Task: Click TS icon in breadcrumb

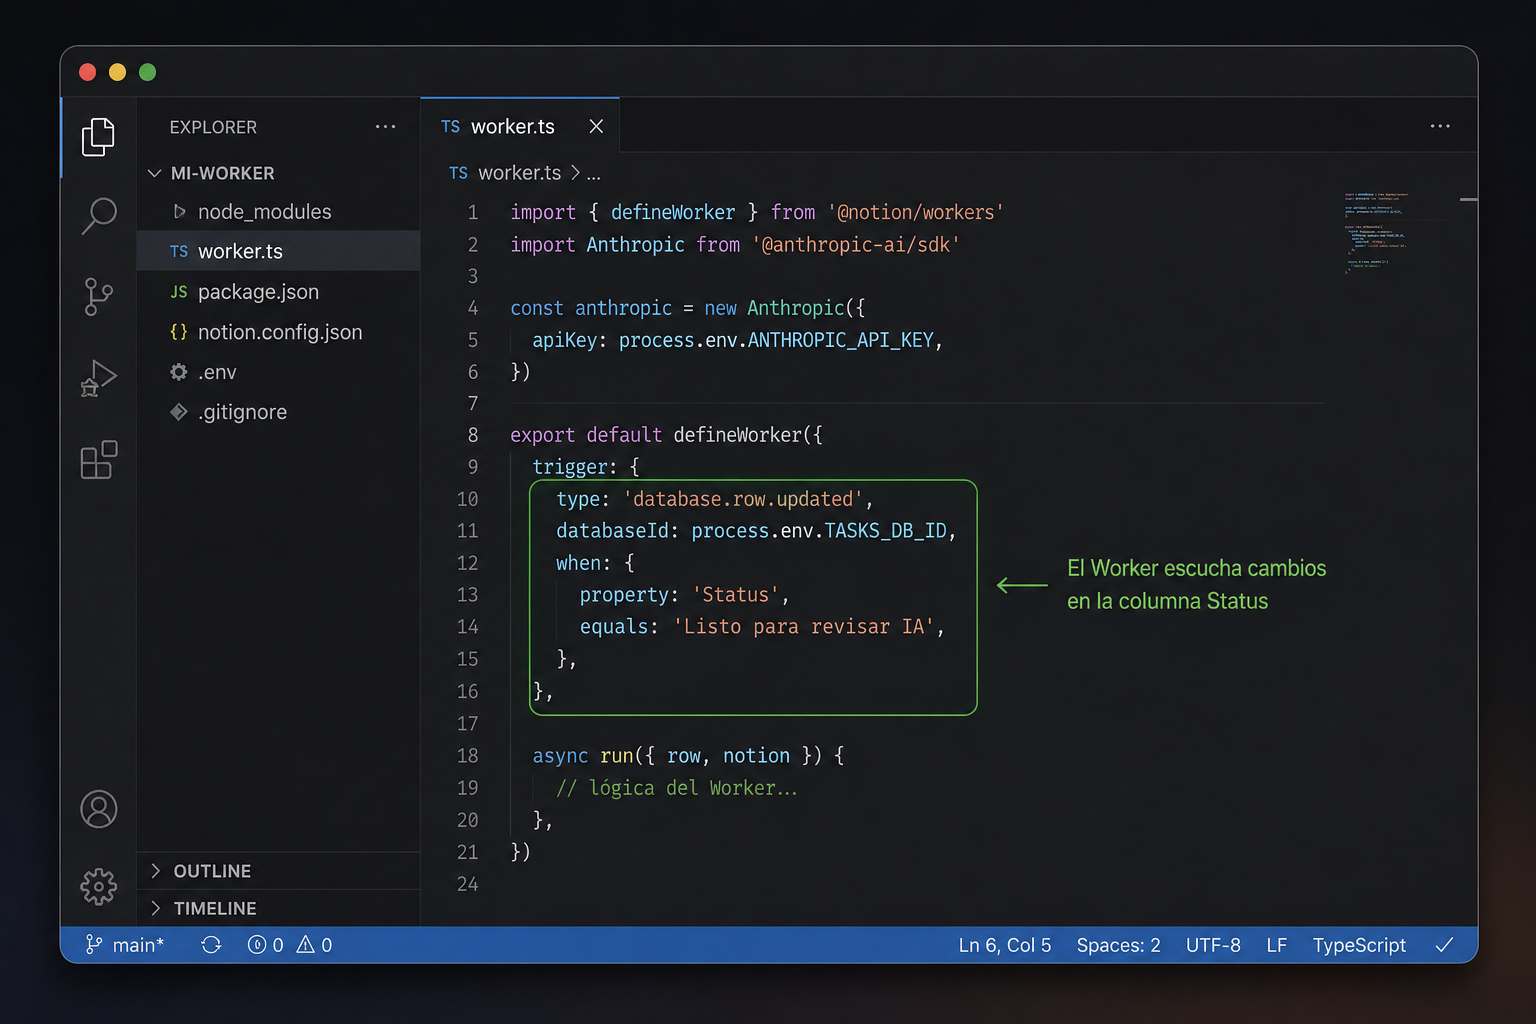Action: click(x=458, y=173)
